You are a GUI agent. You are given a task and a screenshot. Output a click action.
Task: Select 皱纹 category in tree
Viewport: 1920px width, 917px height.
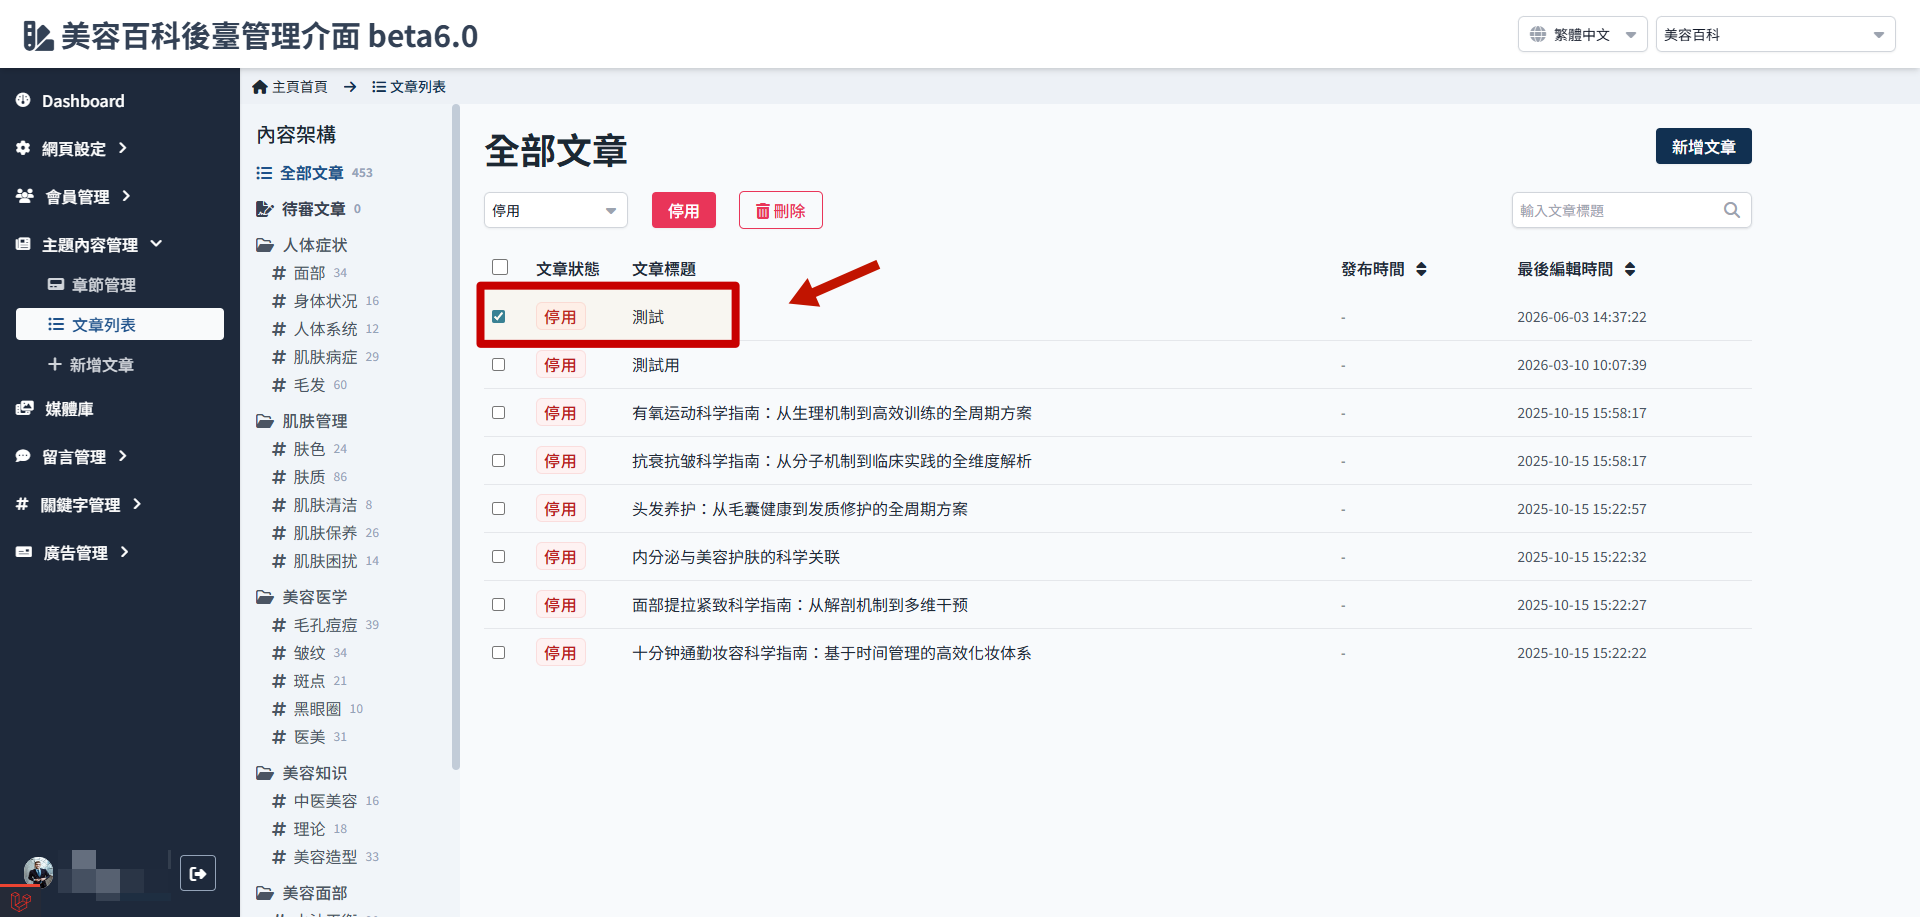pyautogui.click(x=309, y=653)
